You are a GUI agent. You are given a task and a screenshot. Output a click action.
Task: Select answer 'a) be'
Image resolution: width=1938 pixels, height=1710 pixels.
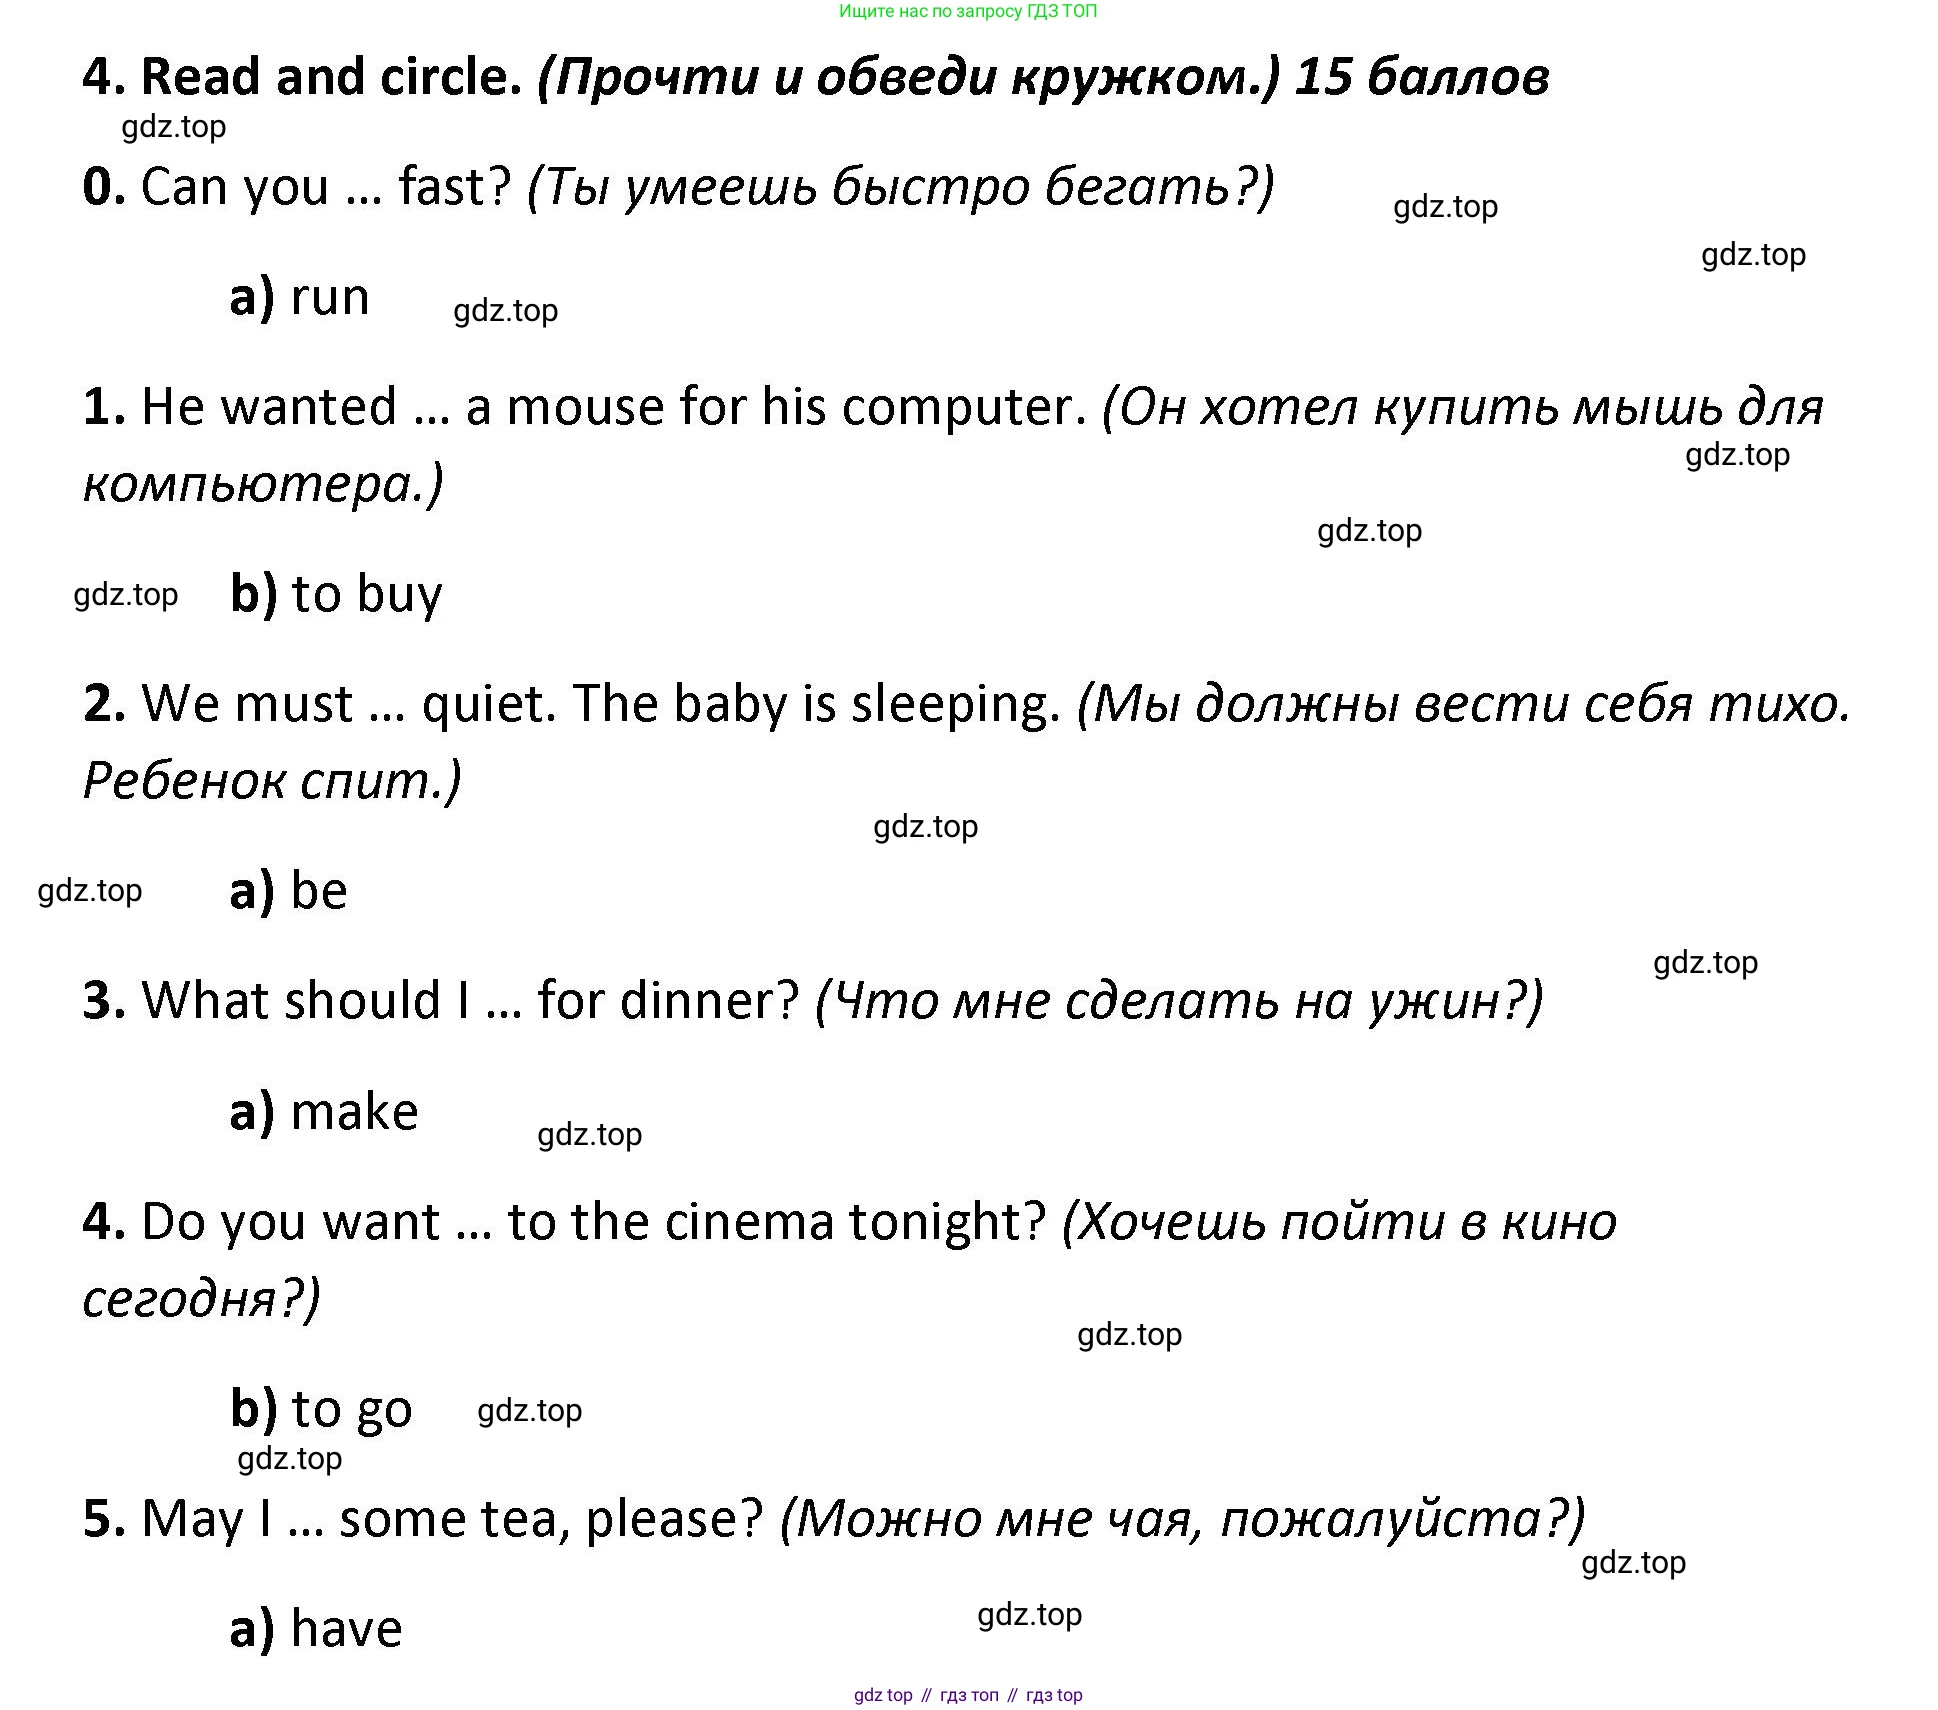coord(289,890)
